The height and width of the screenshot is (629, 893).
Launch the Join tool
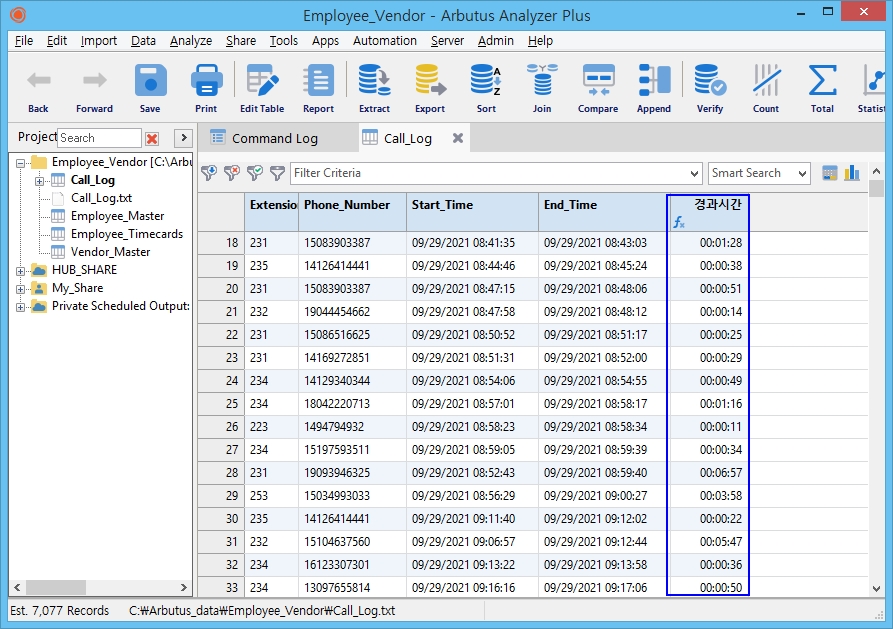[542, 88]
